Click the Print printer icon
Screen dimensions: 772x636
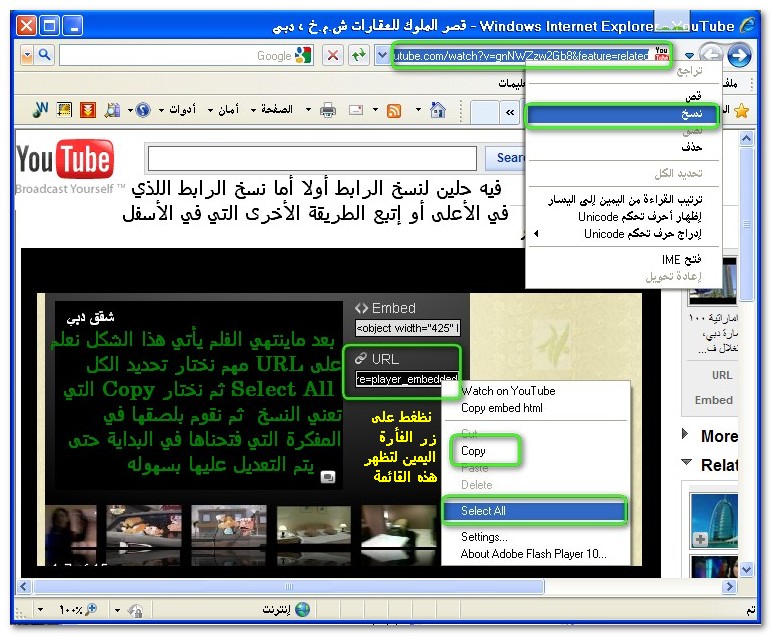coord(328,110)
